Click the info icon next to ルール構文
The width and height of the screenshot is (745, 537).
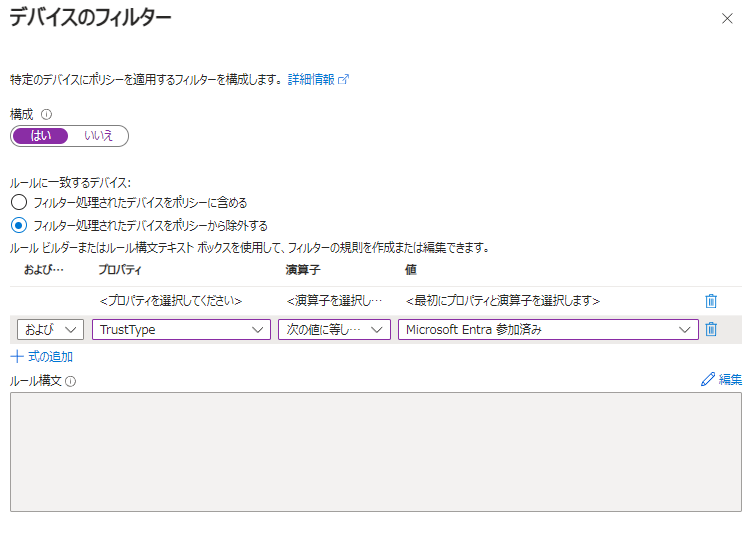coord(70,381)
